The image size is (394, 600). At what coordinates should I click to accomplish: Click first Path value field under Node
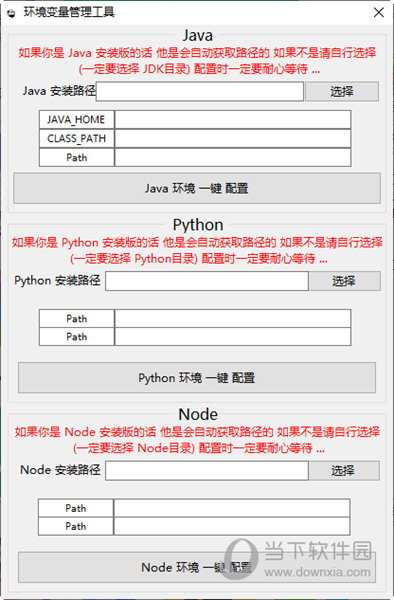click(232, 508)
